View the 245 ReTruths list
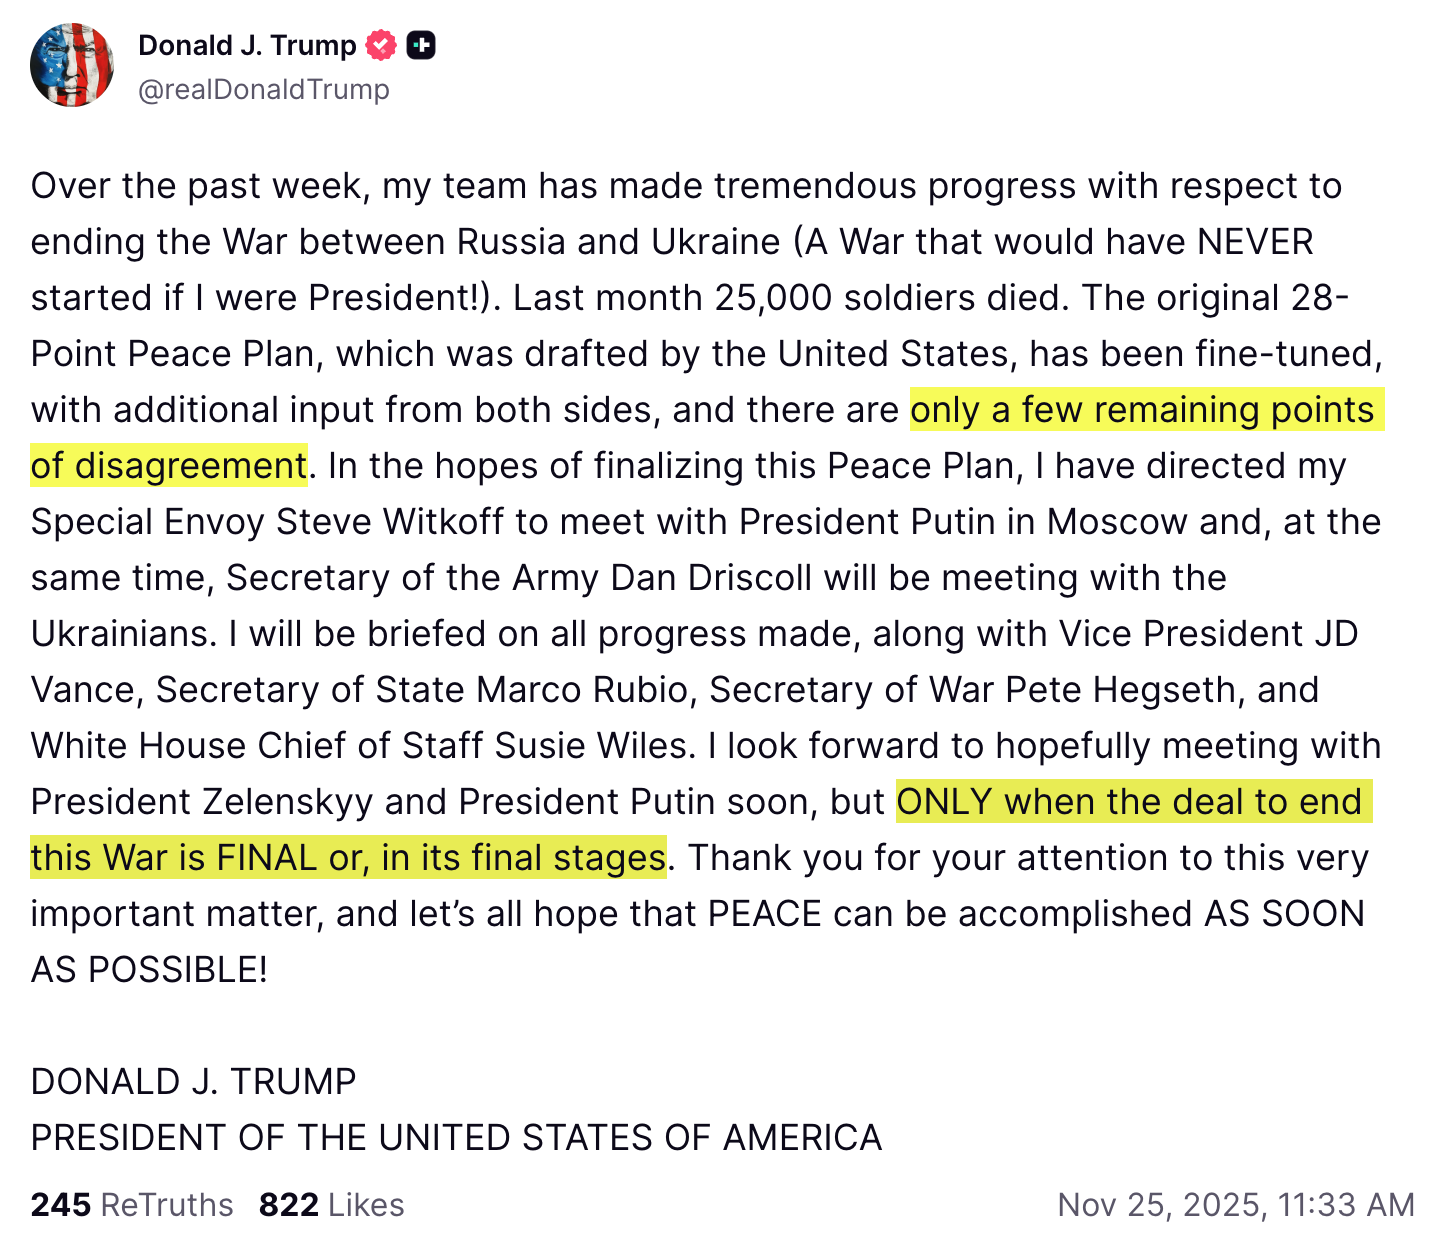Viewport: 1446px width, 1248px height. point(132,1205)
